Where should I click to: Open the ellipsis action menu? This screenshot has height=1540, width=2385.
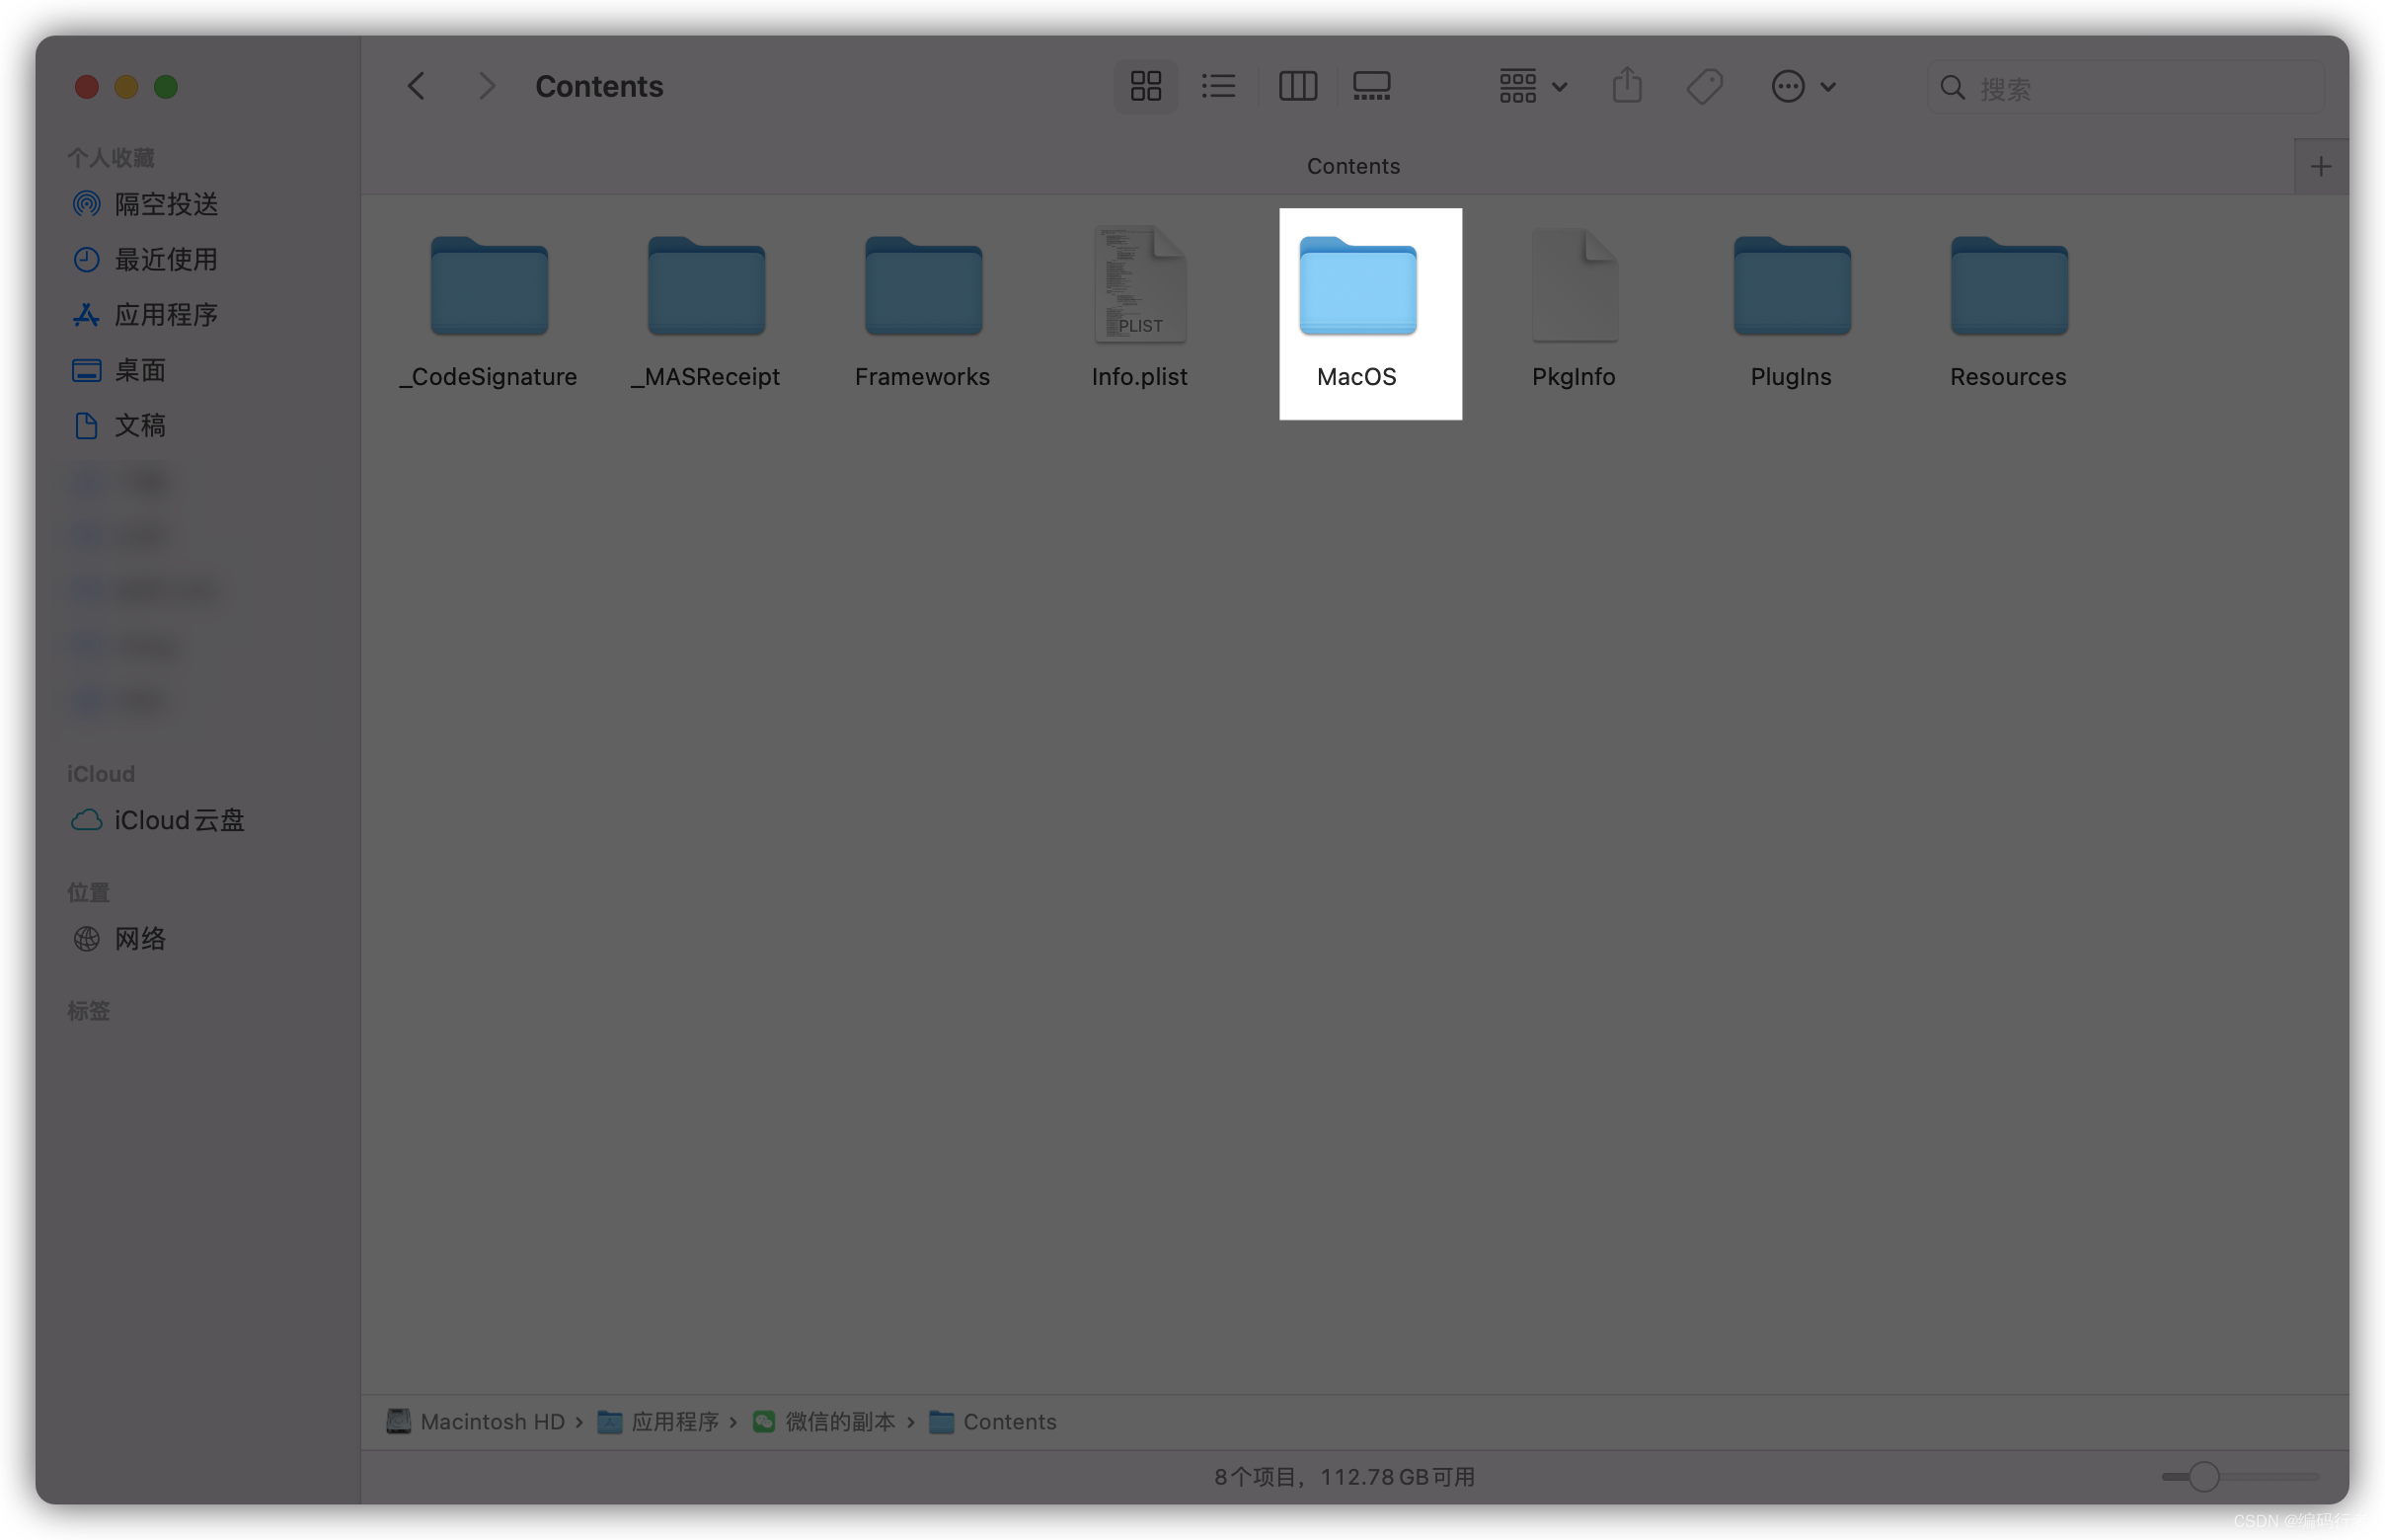1802,86
